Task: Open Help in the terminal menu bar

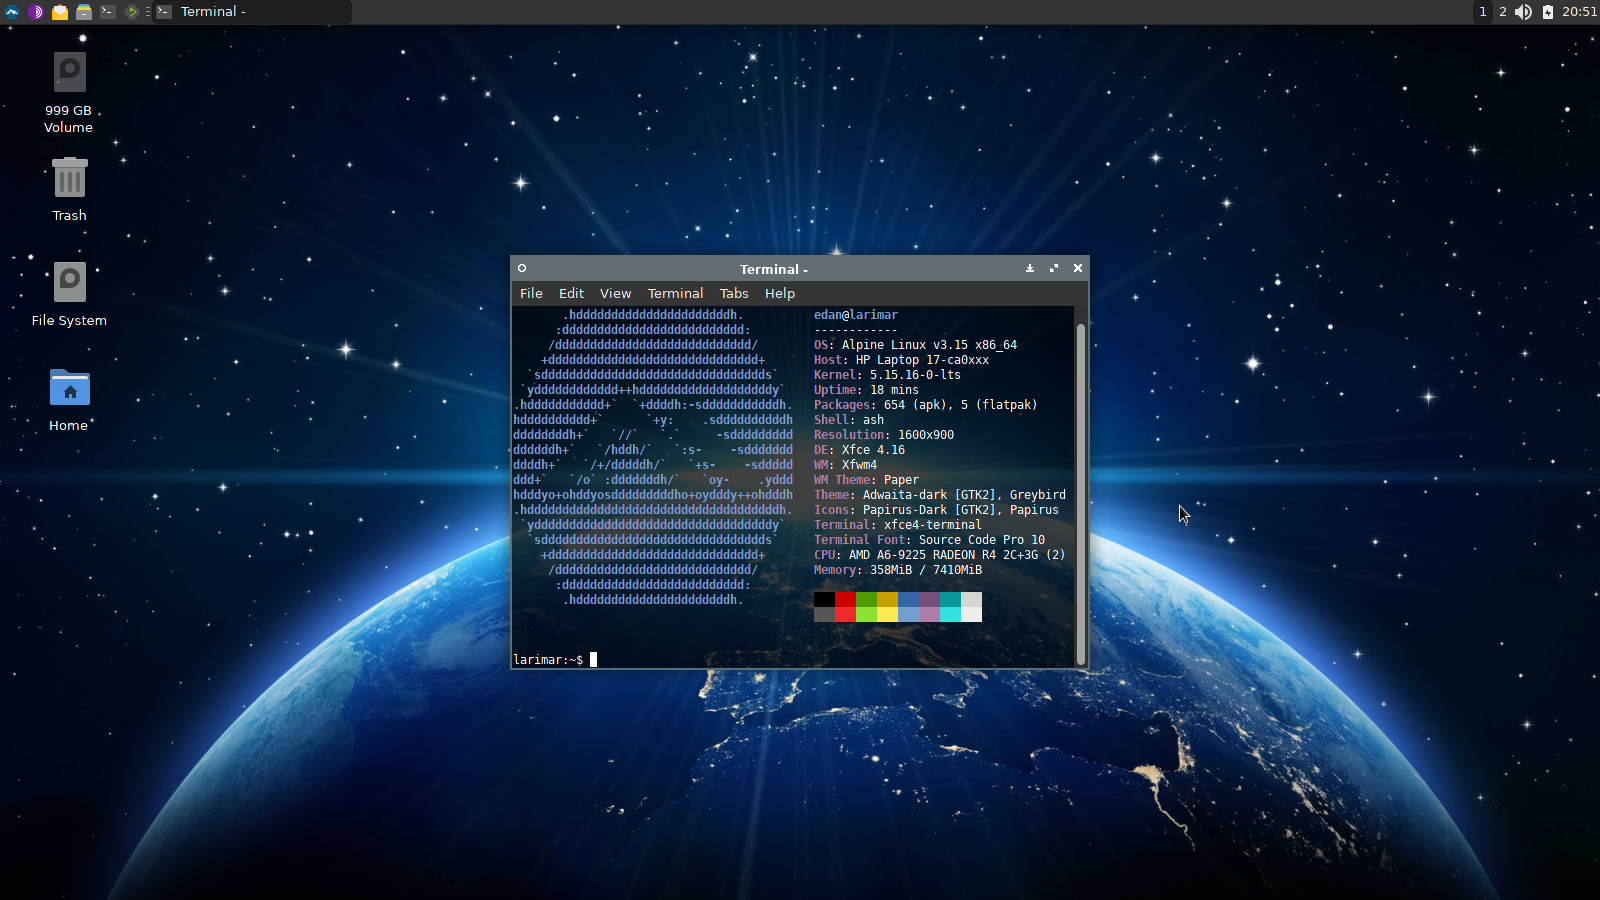Action: [779, 293]
